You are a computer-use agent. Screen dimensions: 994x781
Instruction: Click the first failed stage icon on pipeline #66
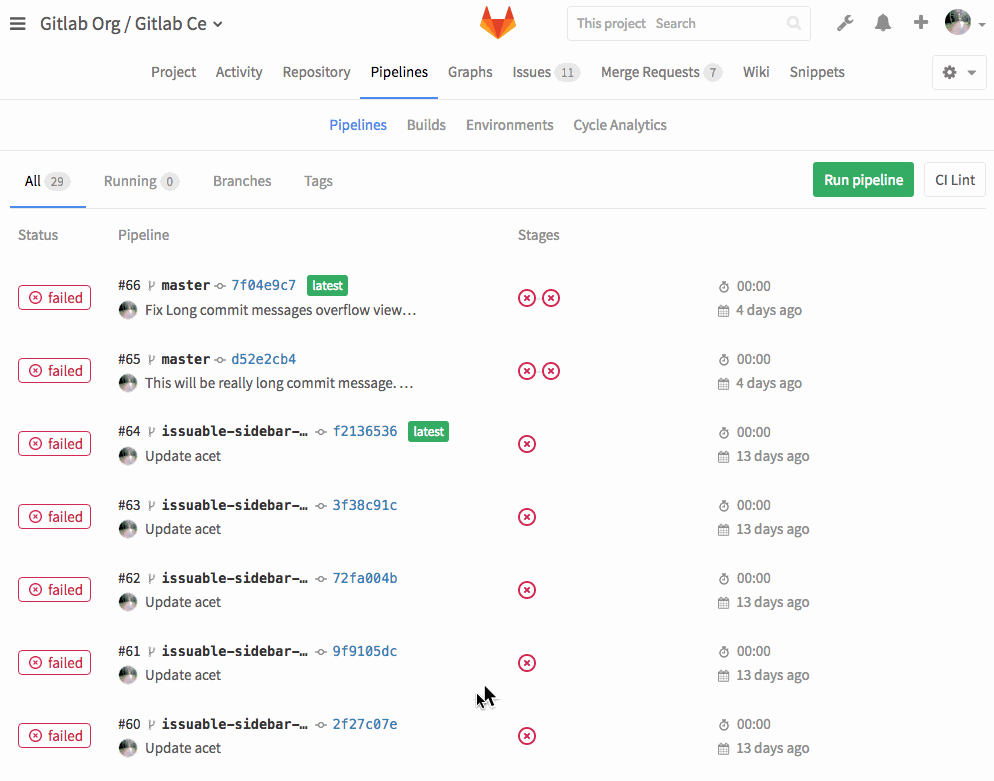coord(527,297)
